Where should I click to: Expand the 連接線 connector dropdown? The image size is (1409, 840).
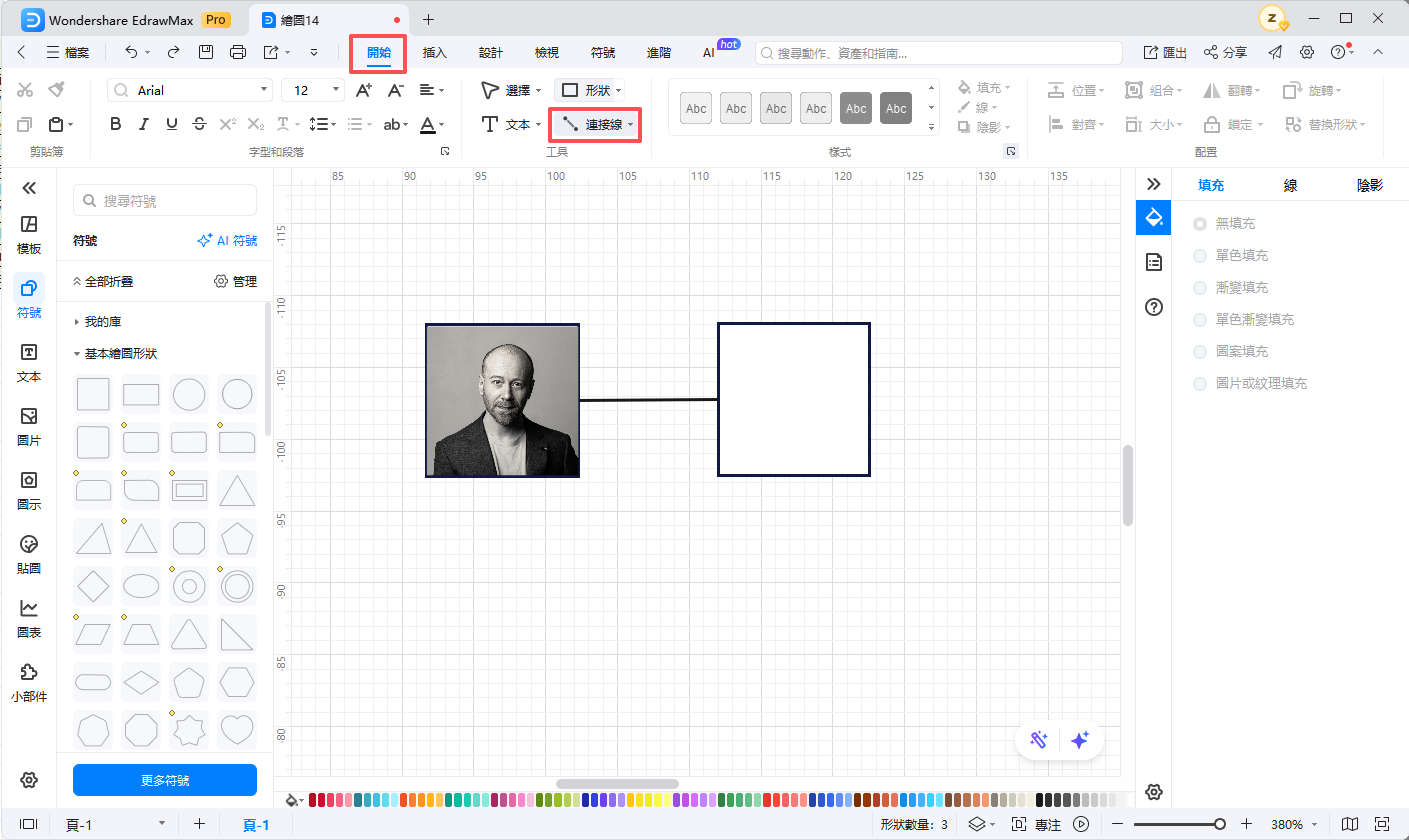tap(630, 125)
